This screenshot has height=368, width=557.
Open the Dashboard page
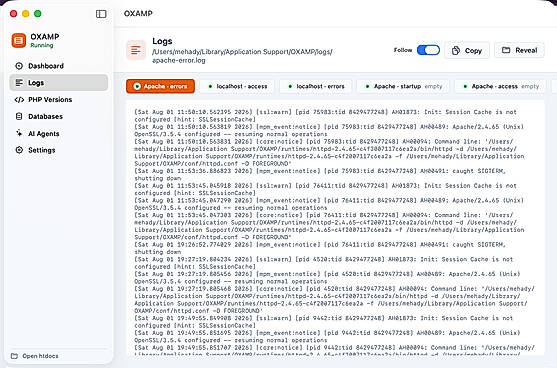click(59, 66)
